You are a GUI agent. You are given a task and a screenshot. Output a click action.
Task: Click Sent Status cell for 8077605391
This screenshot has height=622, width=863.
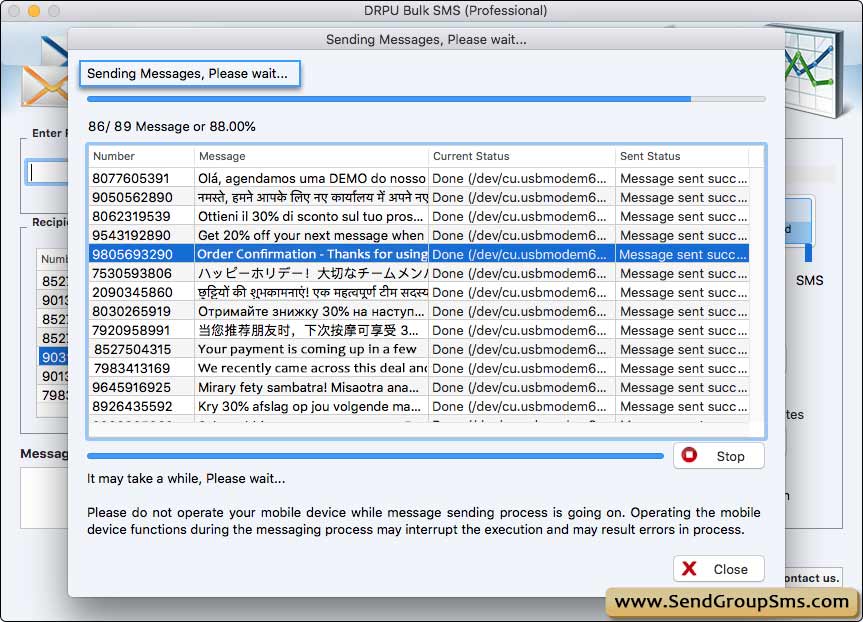point(682,178)
